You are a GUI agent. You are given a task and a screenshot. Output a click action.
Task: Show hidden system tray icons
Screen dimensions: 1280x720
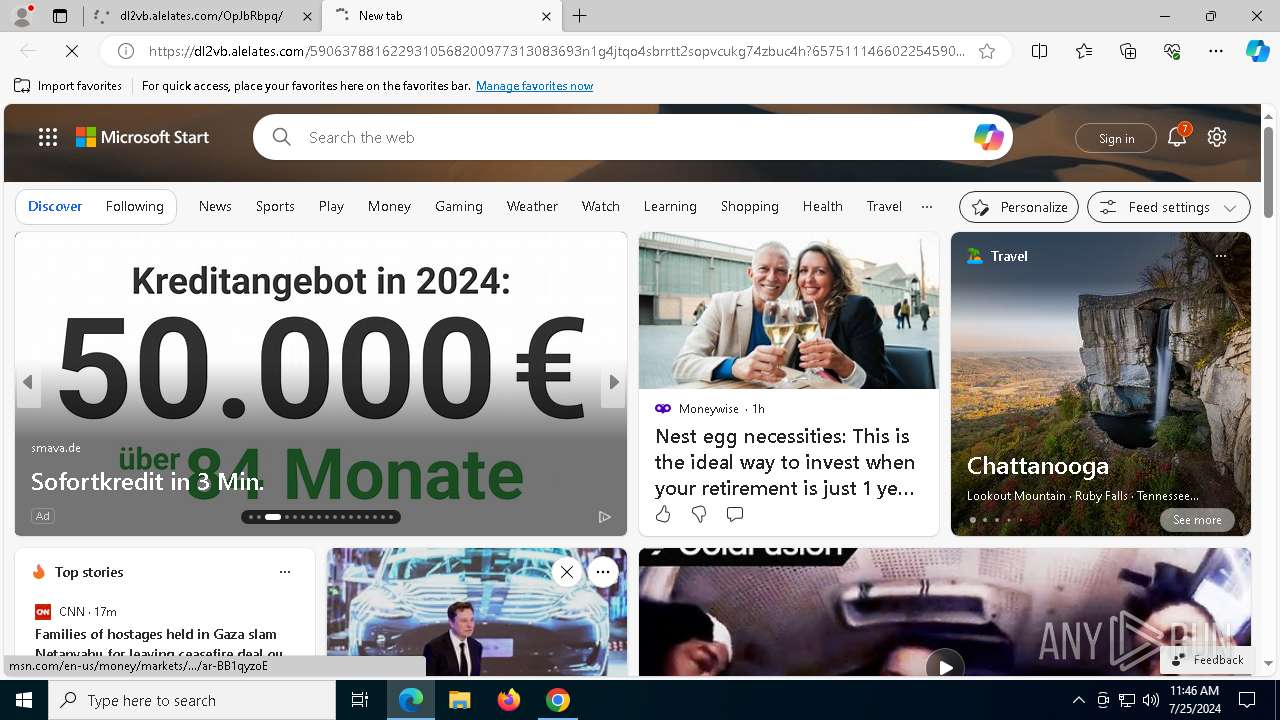click(1078, 700)
